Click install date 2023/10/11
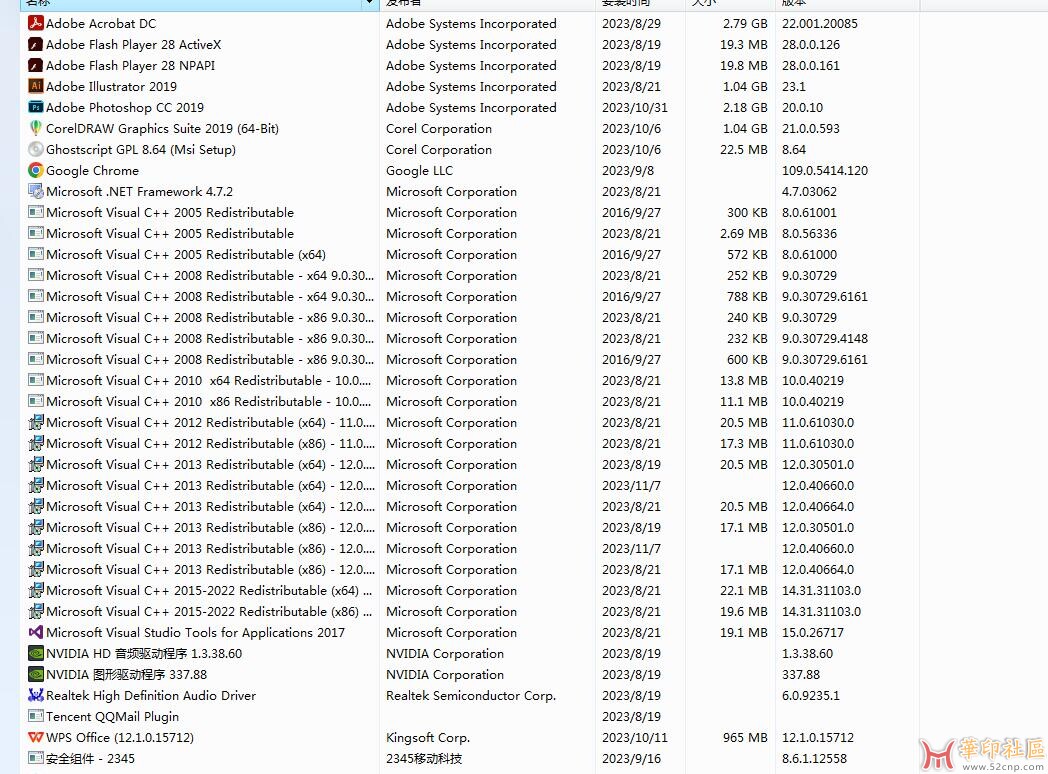This screenshot has height=774, width=1048. [x=634, y=738]
